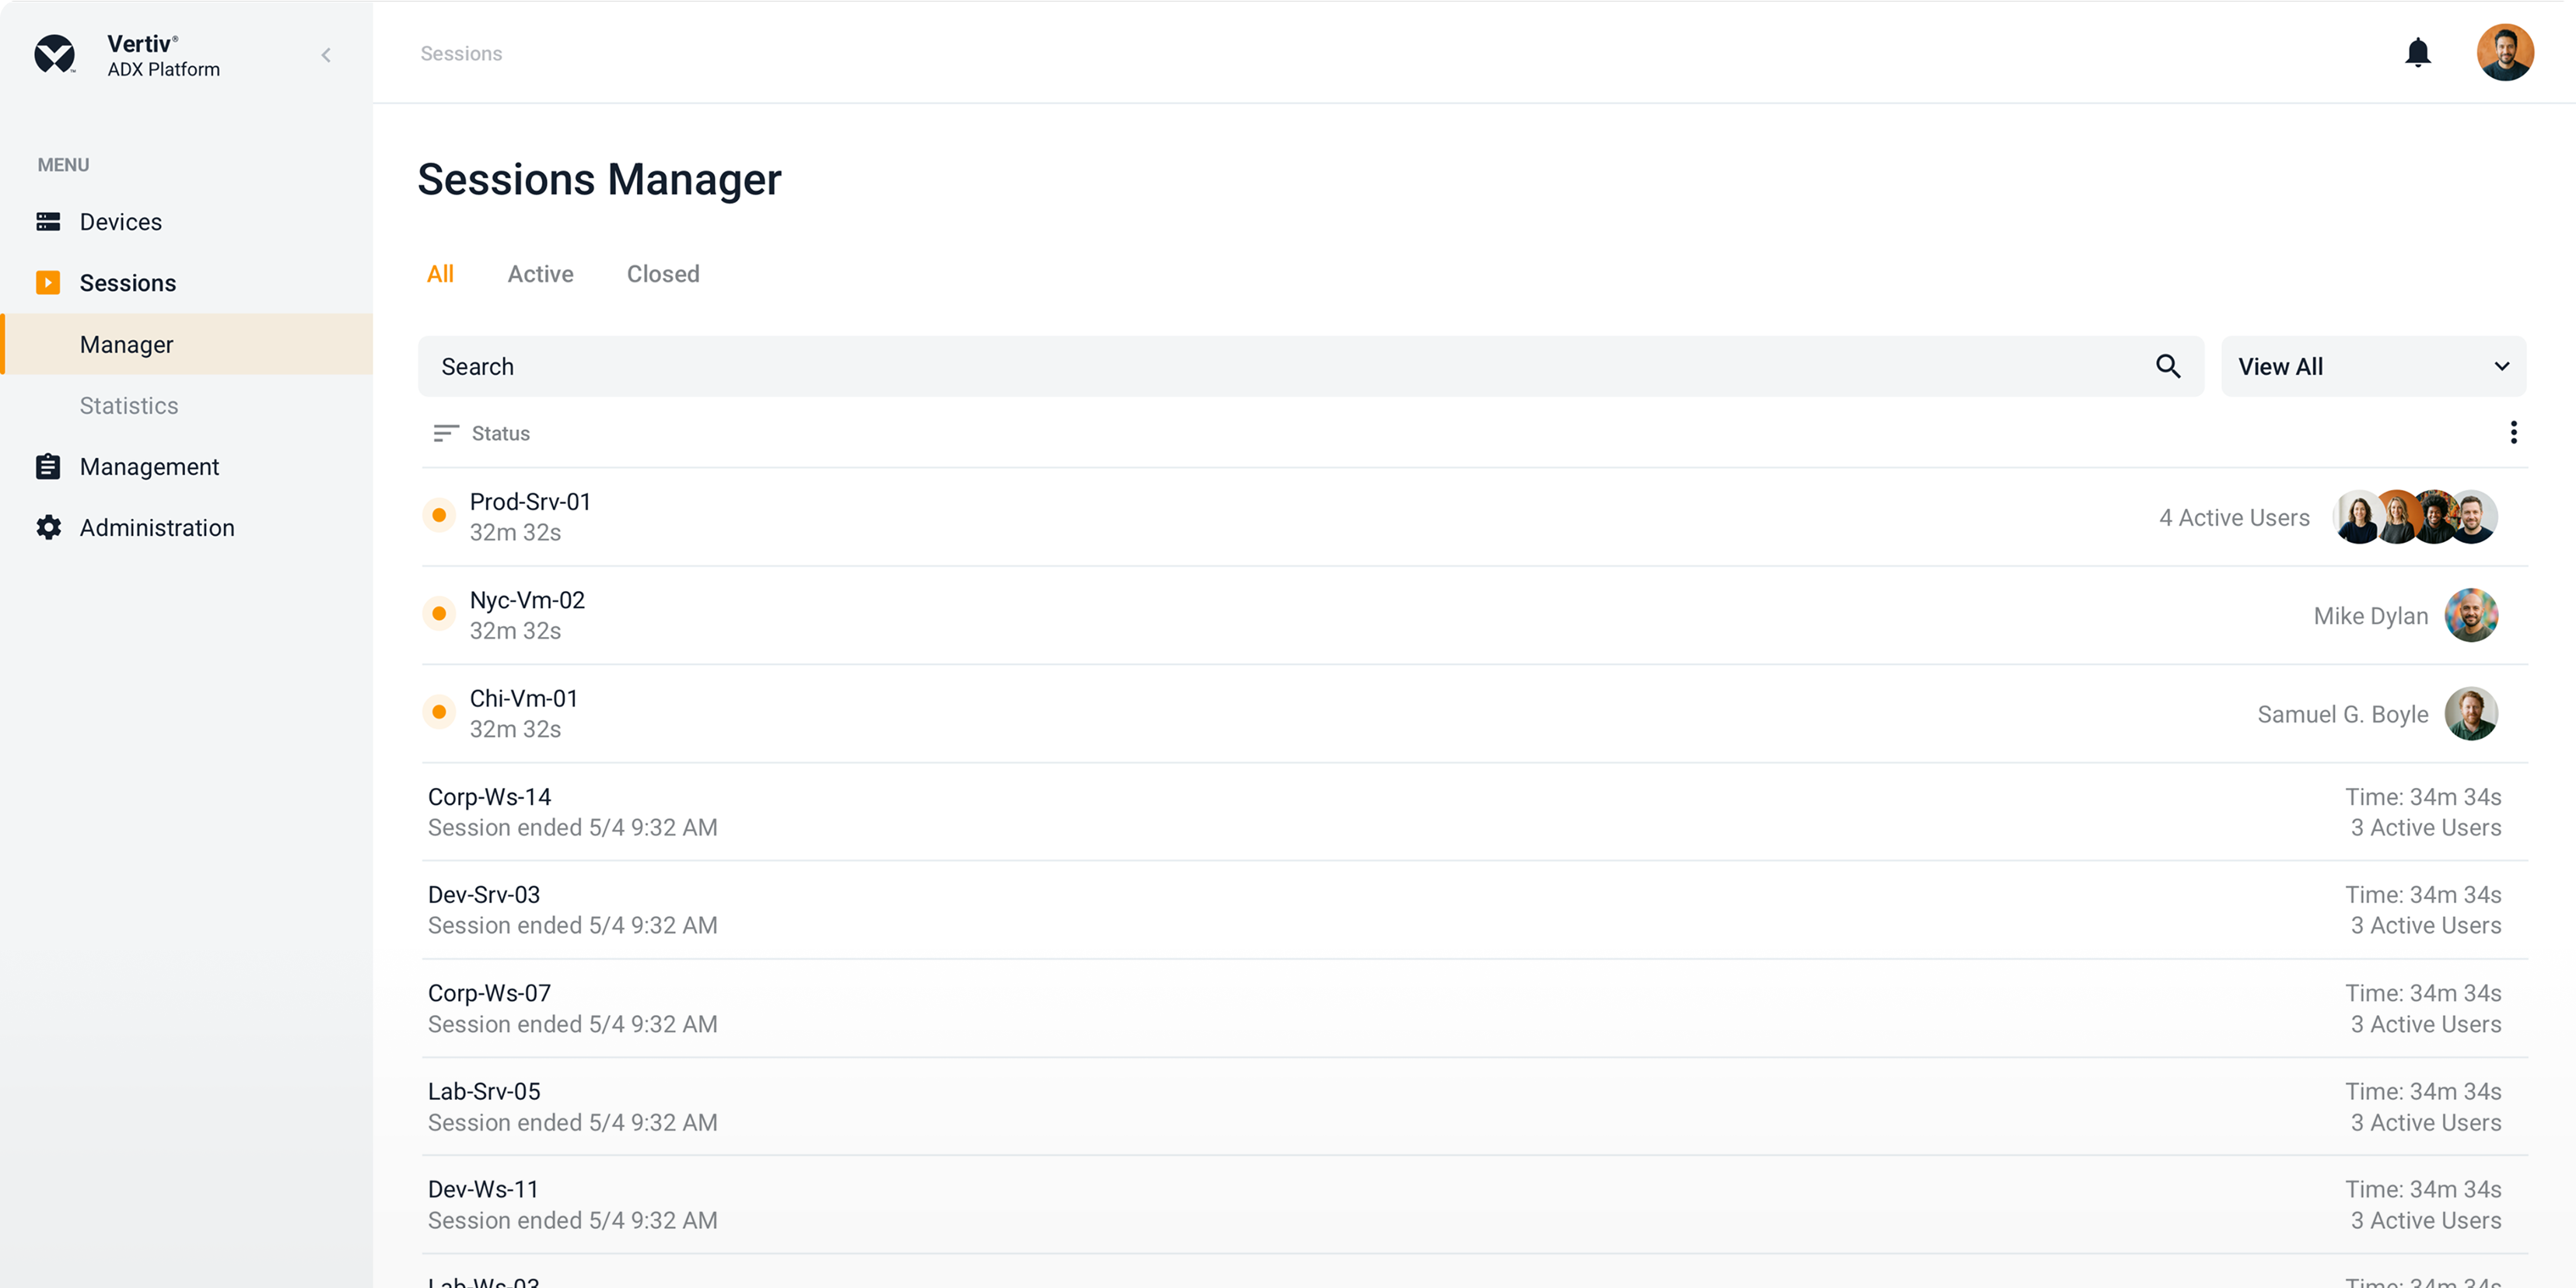2576x1288 pixels.
Task: Click Samuel G. Boyle's avatar
Action: pyautogui.click(x=2471, y=713)
